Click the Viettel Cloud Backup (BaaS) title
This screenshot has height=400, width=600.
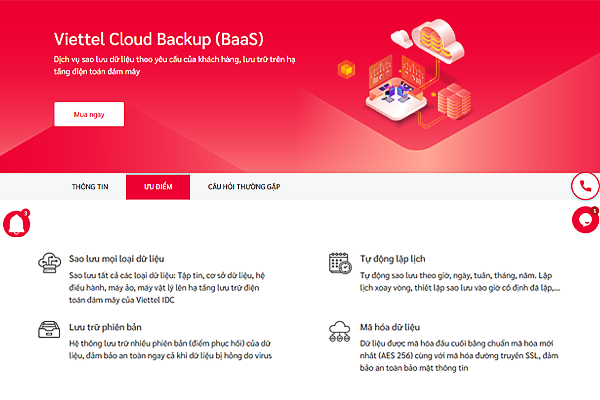(158, 39)
